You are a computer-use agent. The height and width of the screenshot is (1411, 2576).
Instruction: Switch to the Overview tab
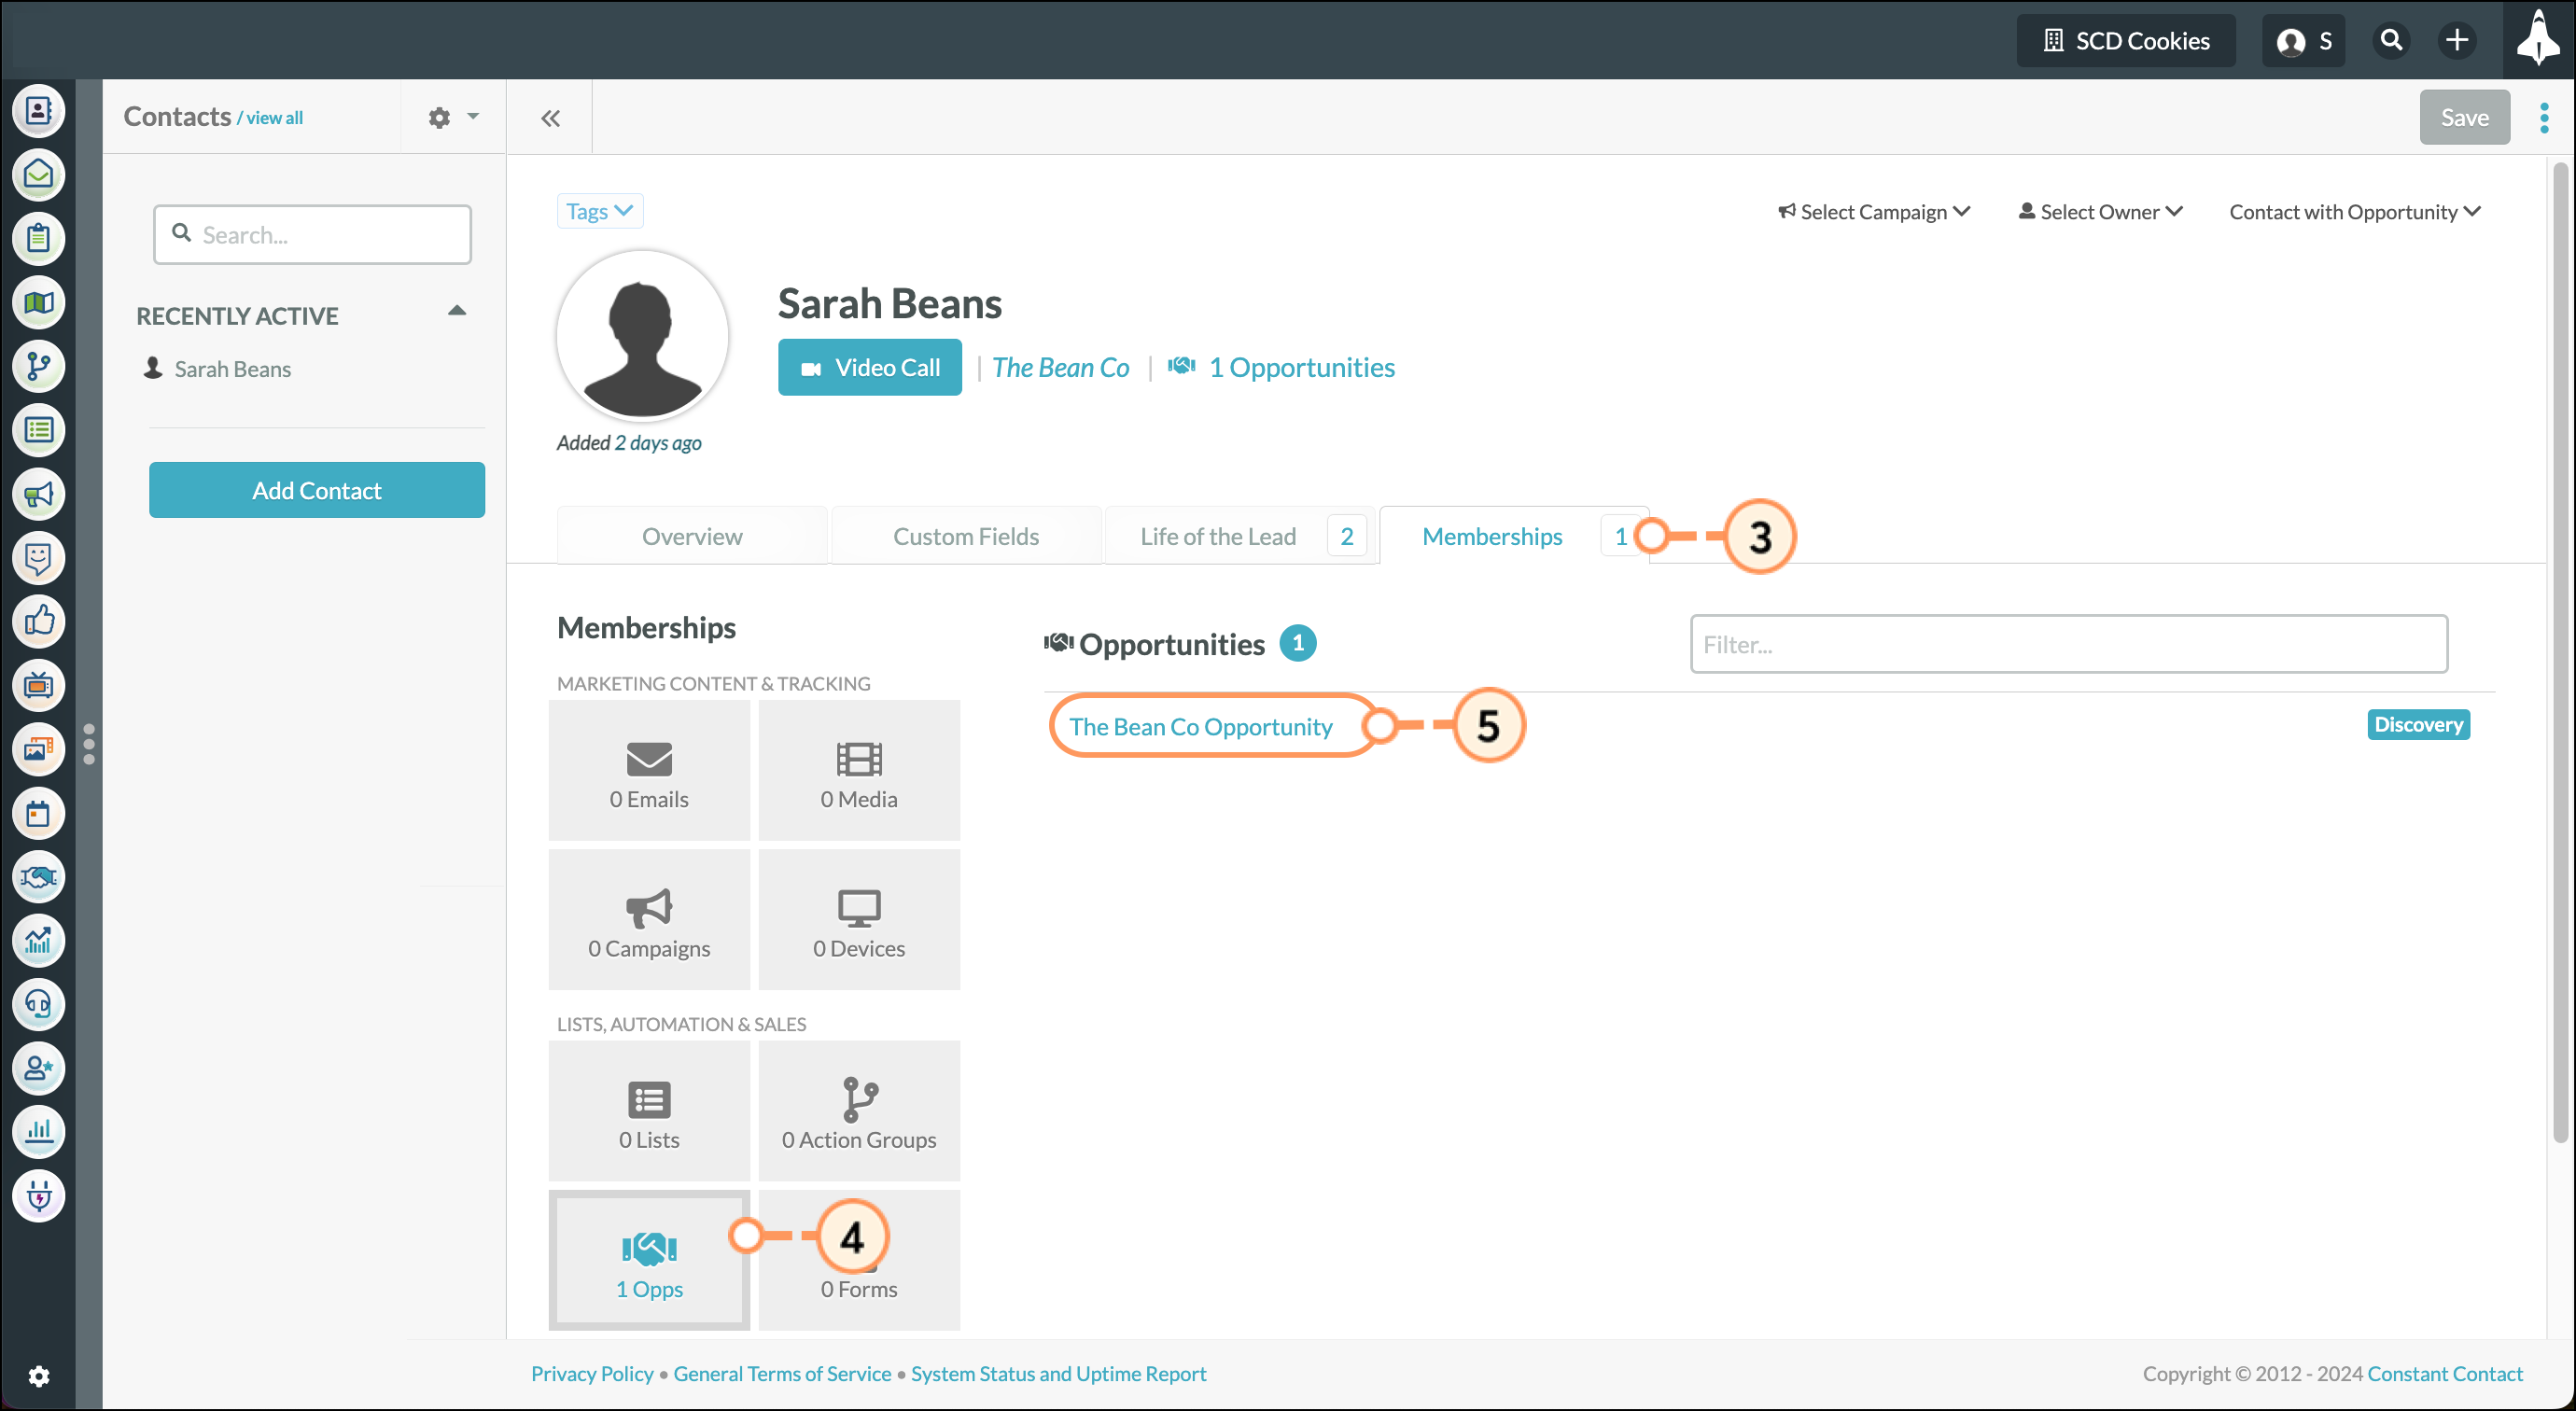[692, 536]
